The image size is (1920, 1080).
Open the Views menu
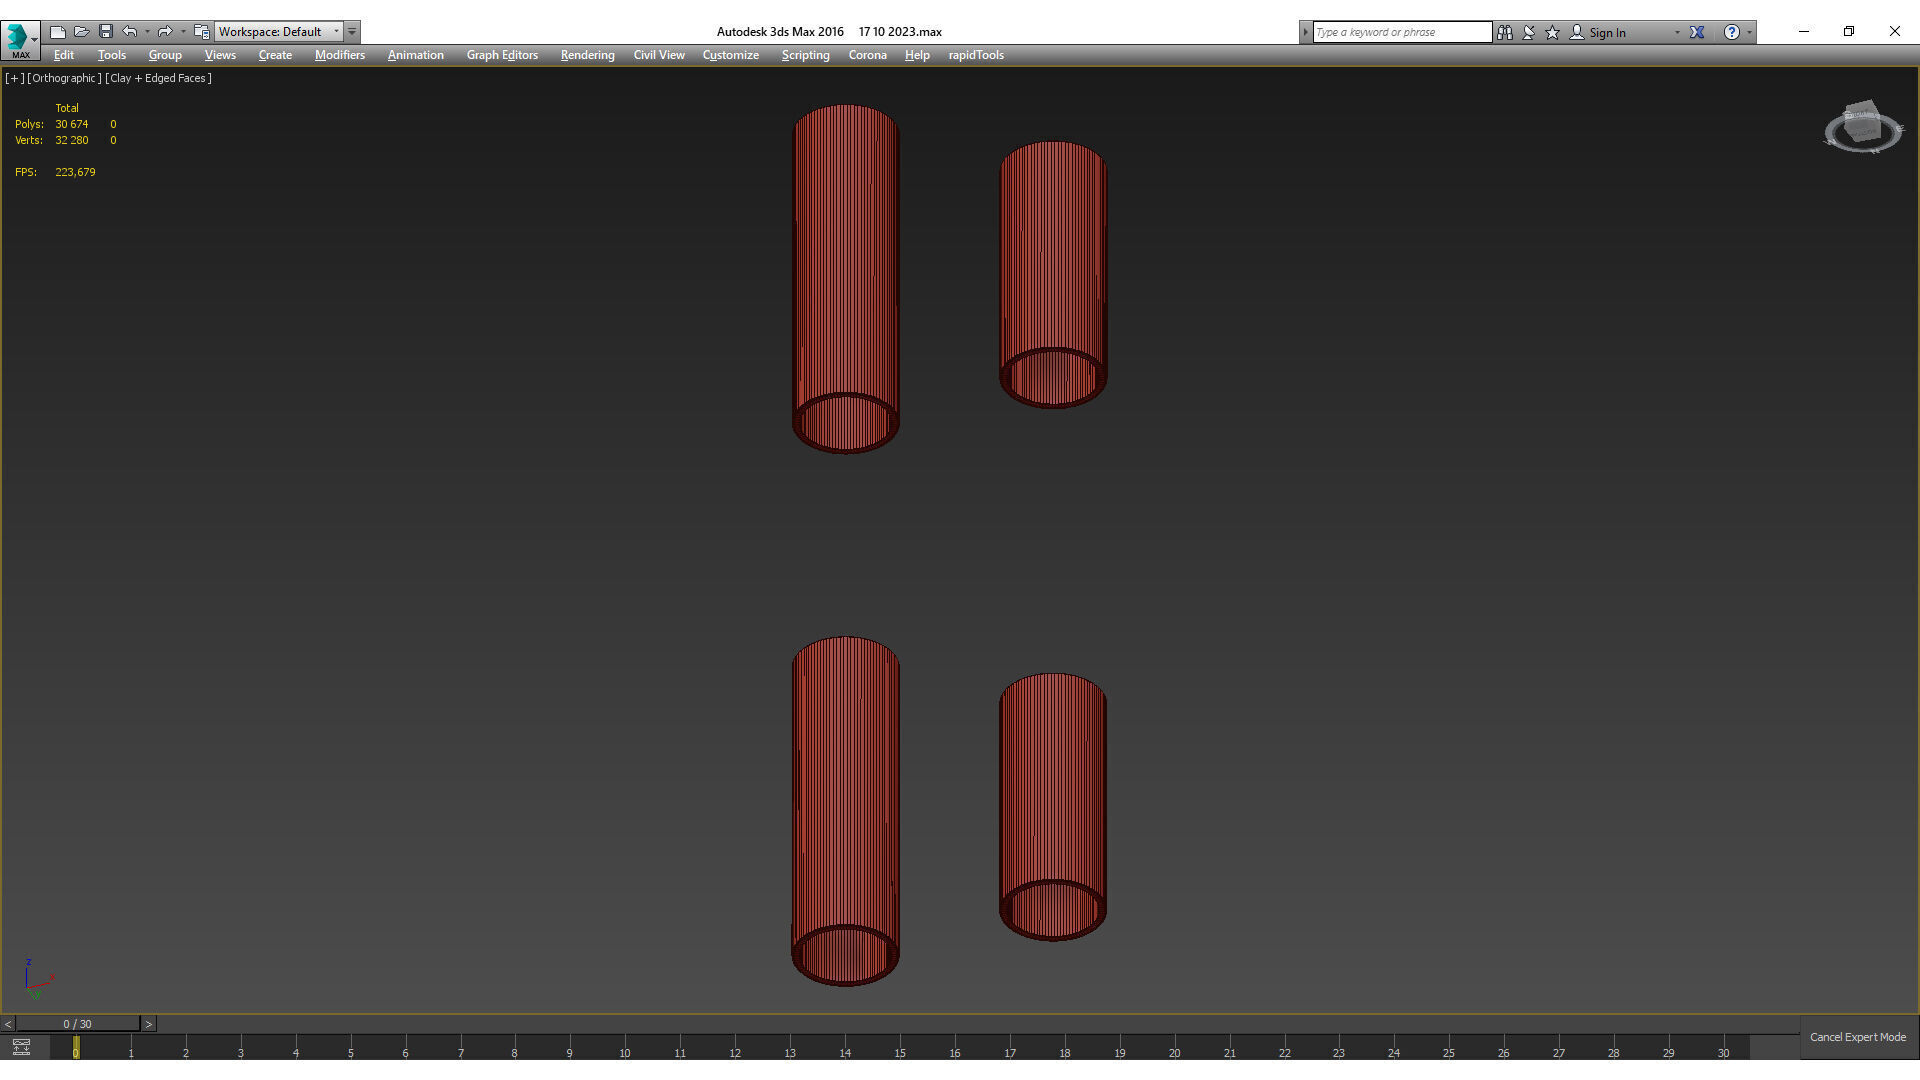[220, 55]
